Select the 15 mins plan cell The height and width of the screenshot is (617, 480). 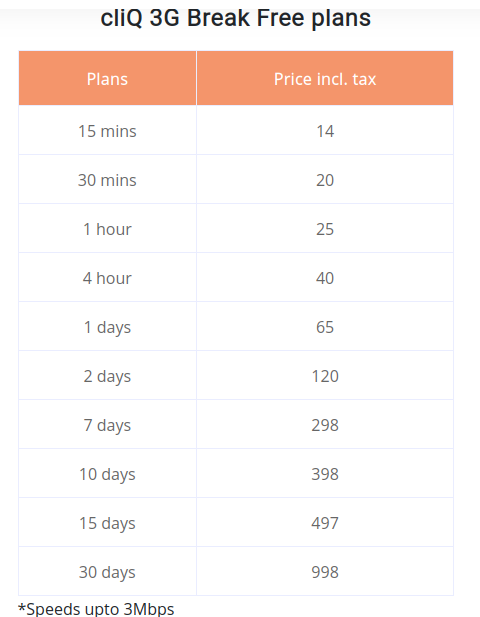[x=107, y=130]
